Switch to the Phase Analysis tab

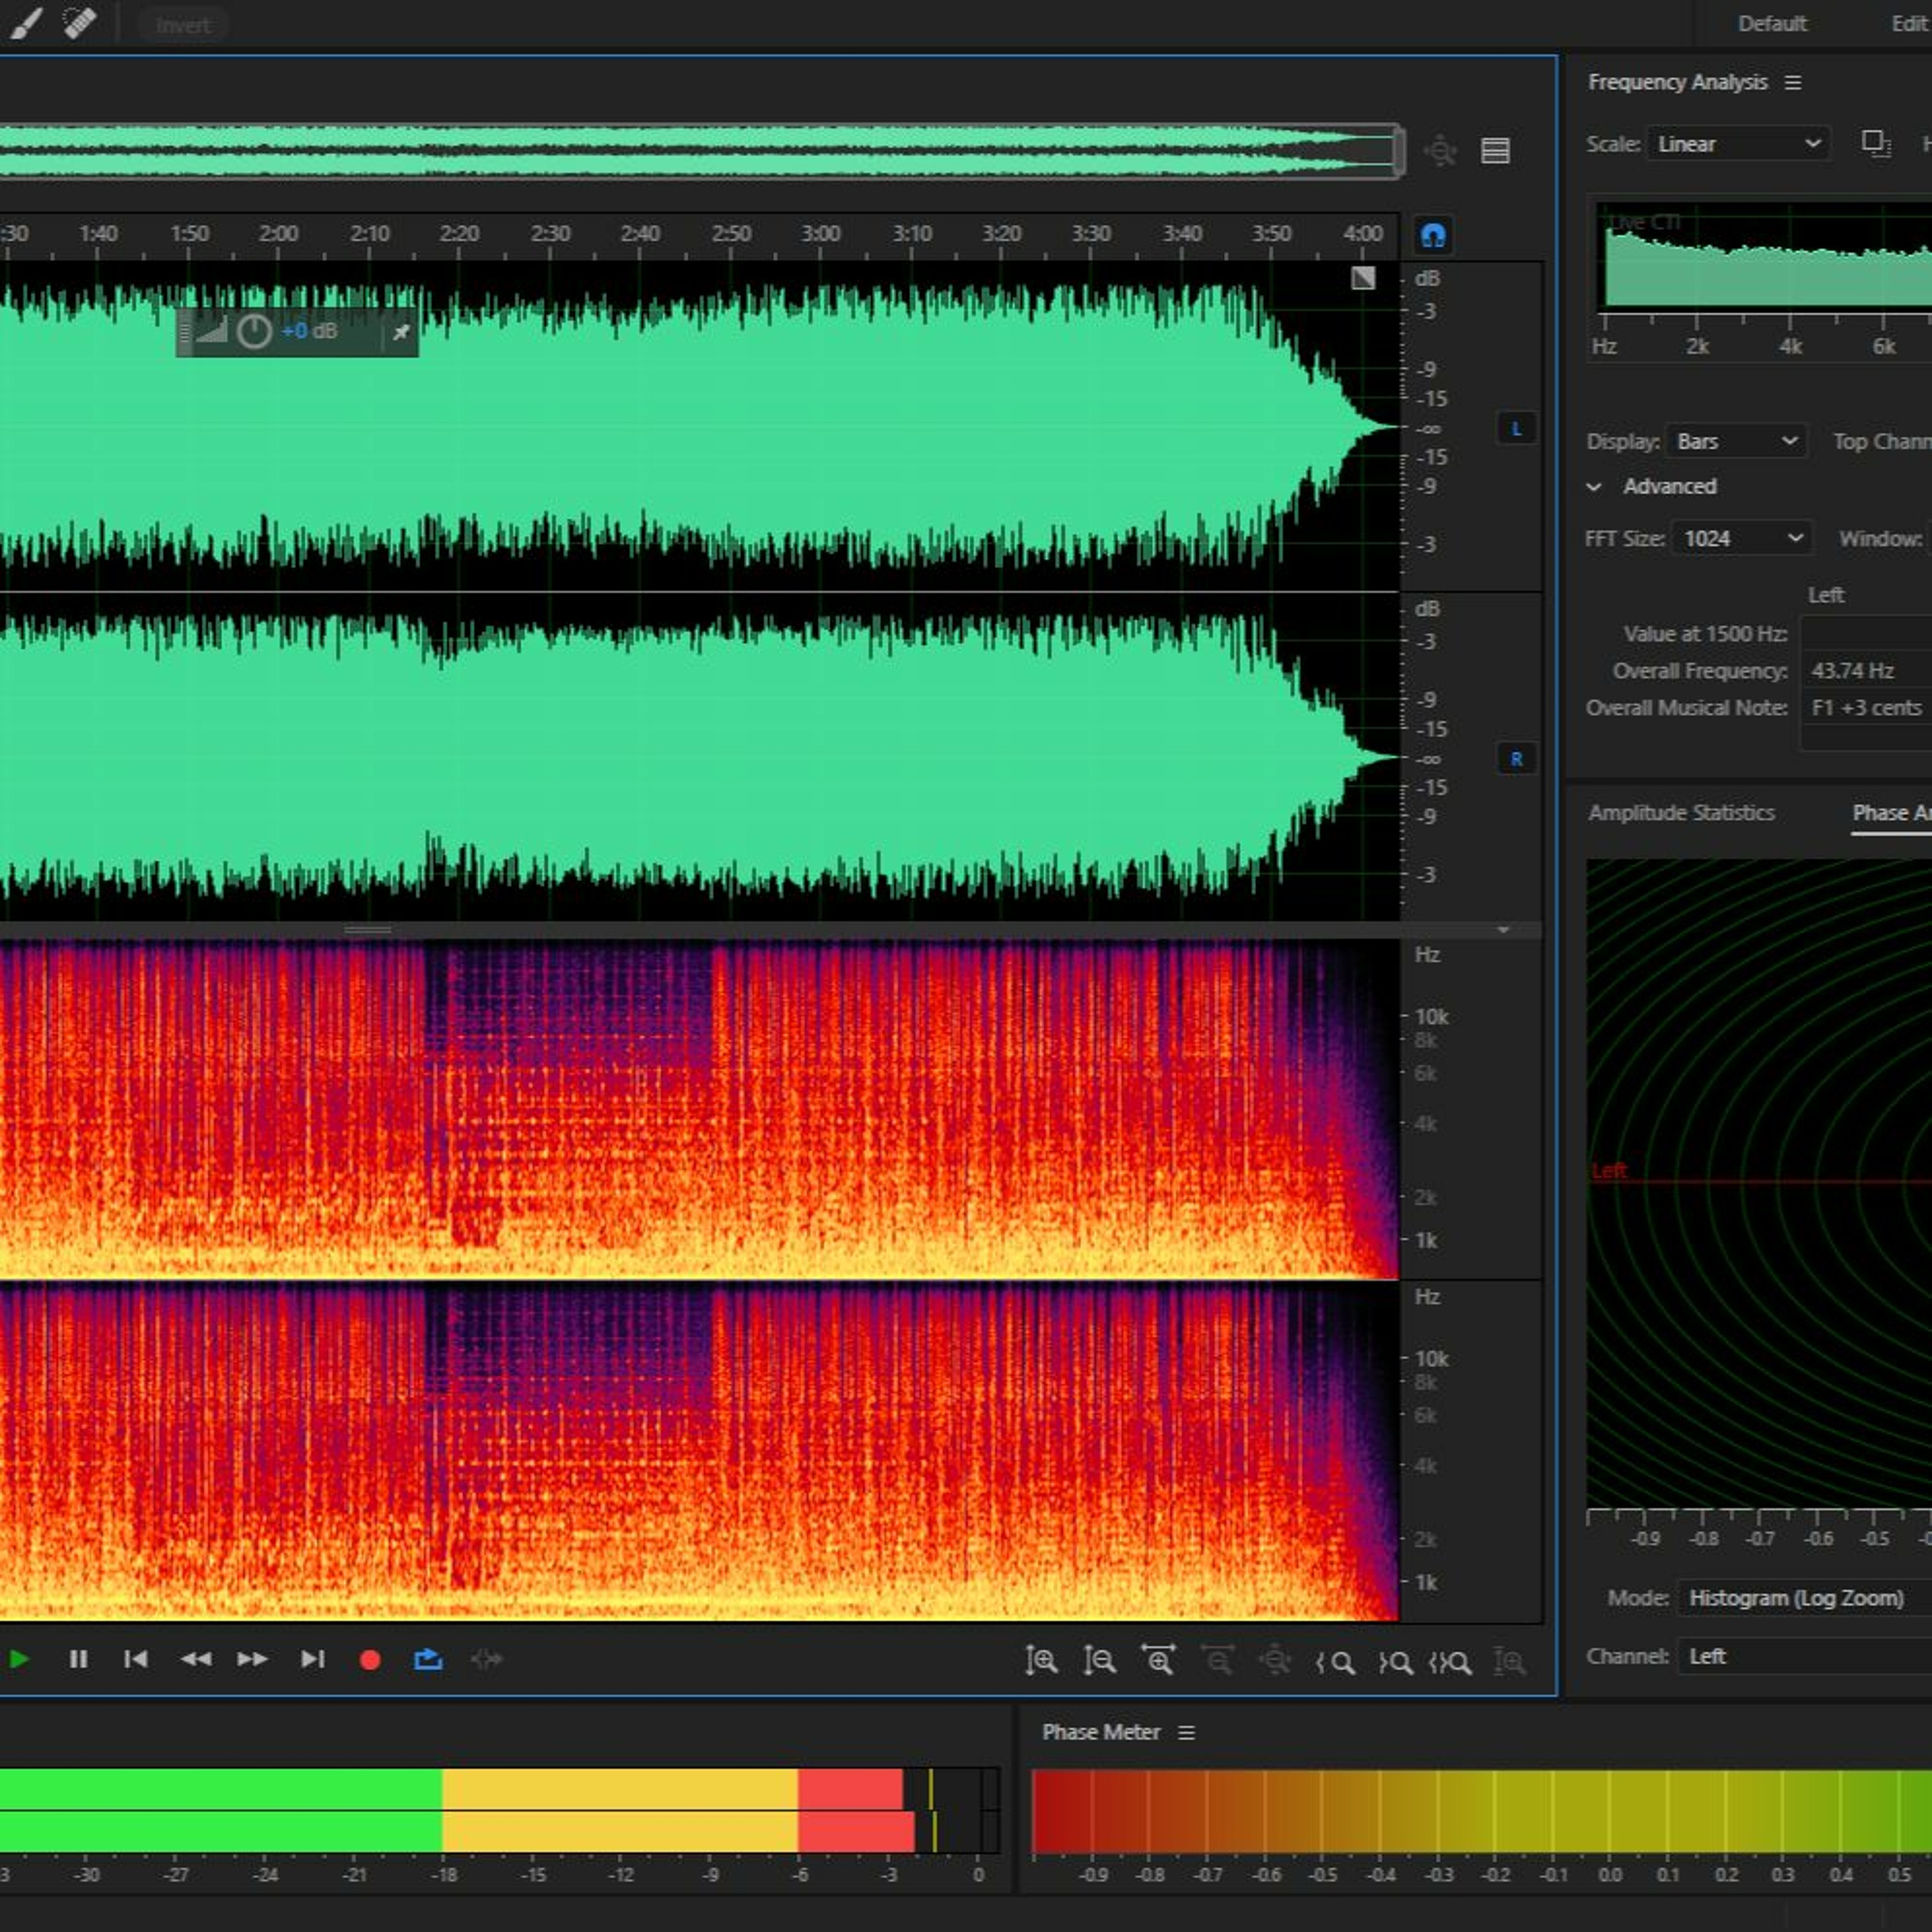tap(1892, 813)
